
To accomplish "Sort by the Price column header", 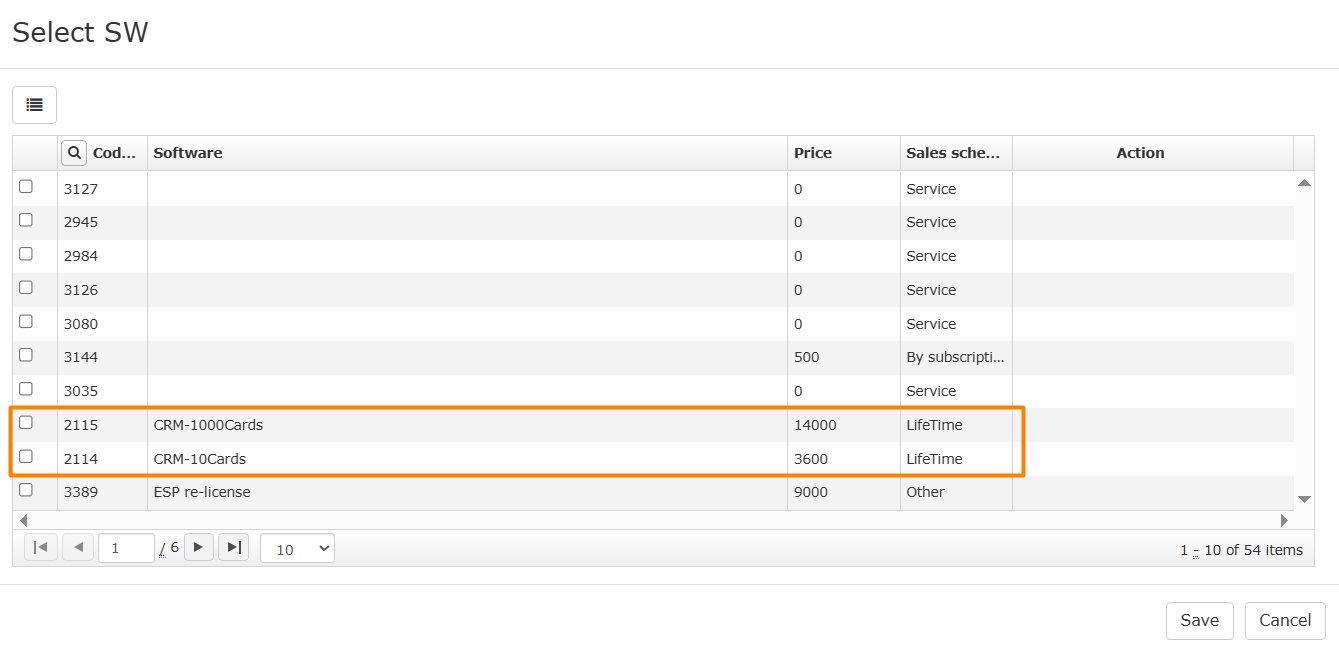I will 812,153.
